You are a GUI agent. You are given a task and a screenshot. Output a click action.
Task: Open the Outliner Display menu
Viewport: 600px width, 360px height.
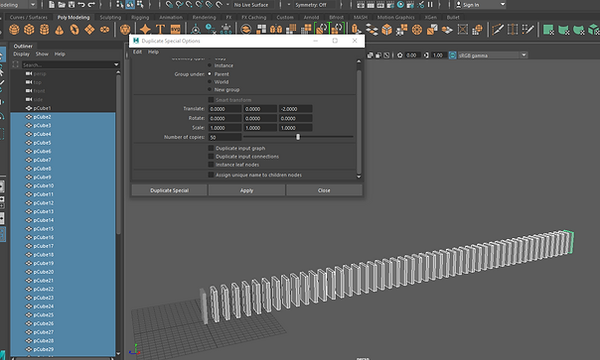[21, 54]
